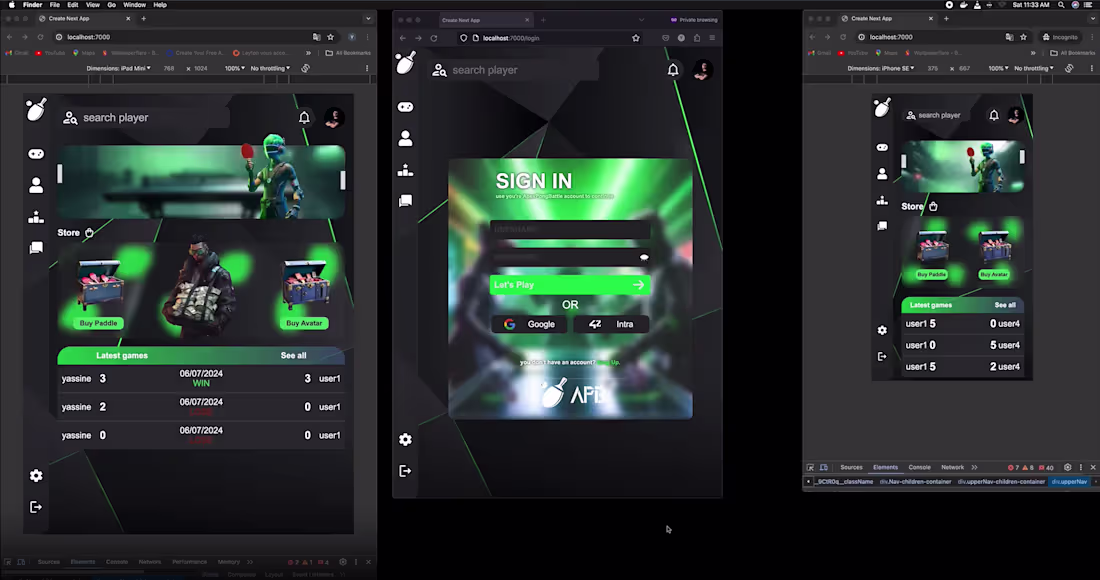The width and height of the screenshot is (1100, 580).
Task: Click the Sign Up link under sign in form
Action: coord(608,363)
